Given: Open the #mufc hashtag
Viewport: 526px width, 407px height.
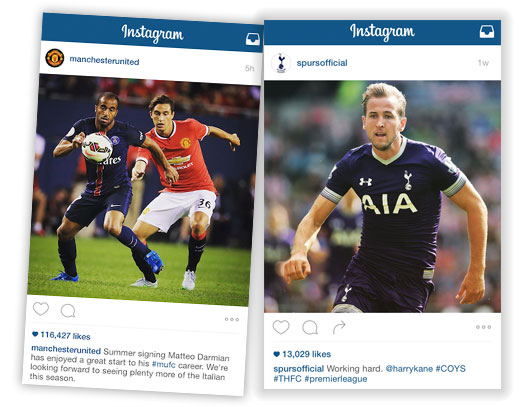Looking at the screenshot, I should coord(163,364).
